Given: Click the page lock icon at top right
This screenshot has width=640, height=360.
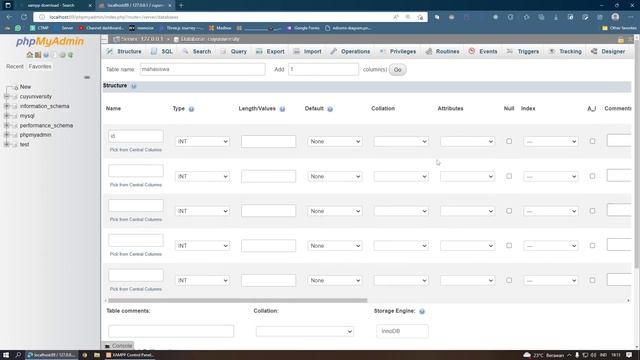Looking at the screenshot, I should 621,40.
